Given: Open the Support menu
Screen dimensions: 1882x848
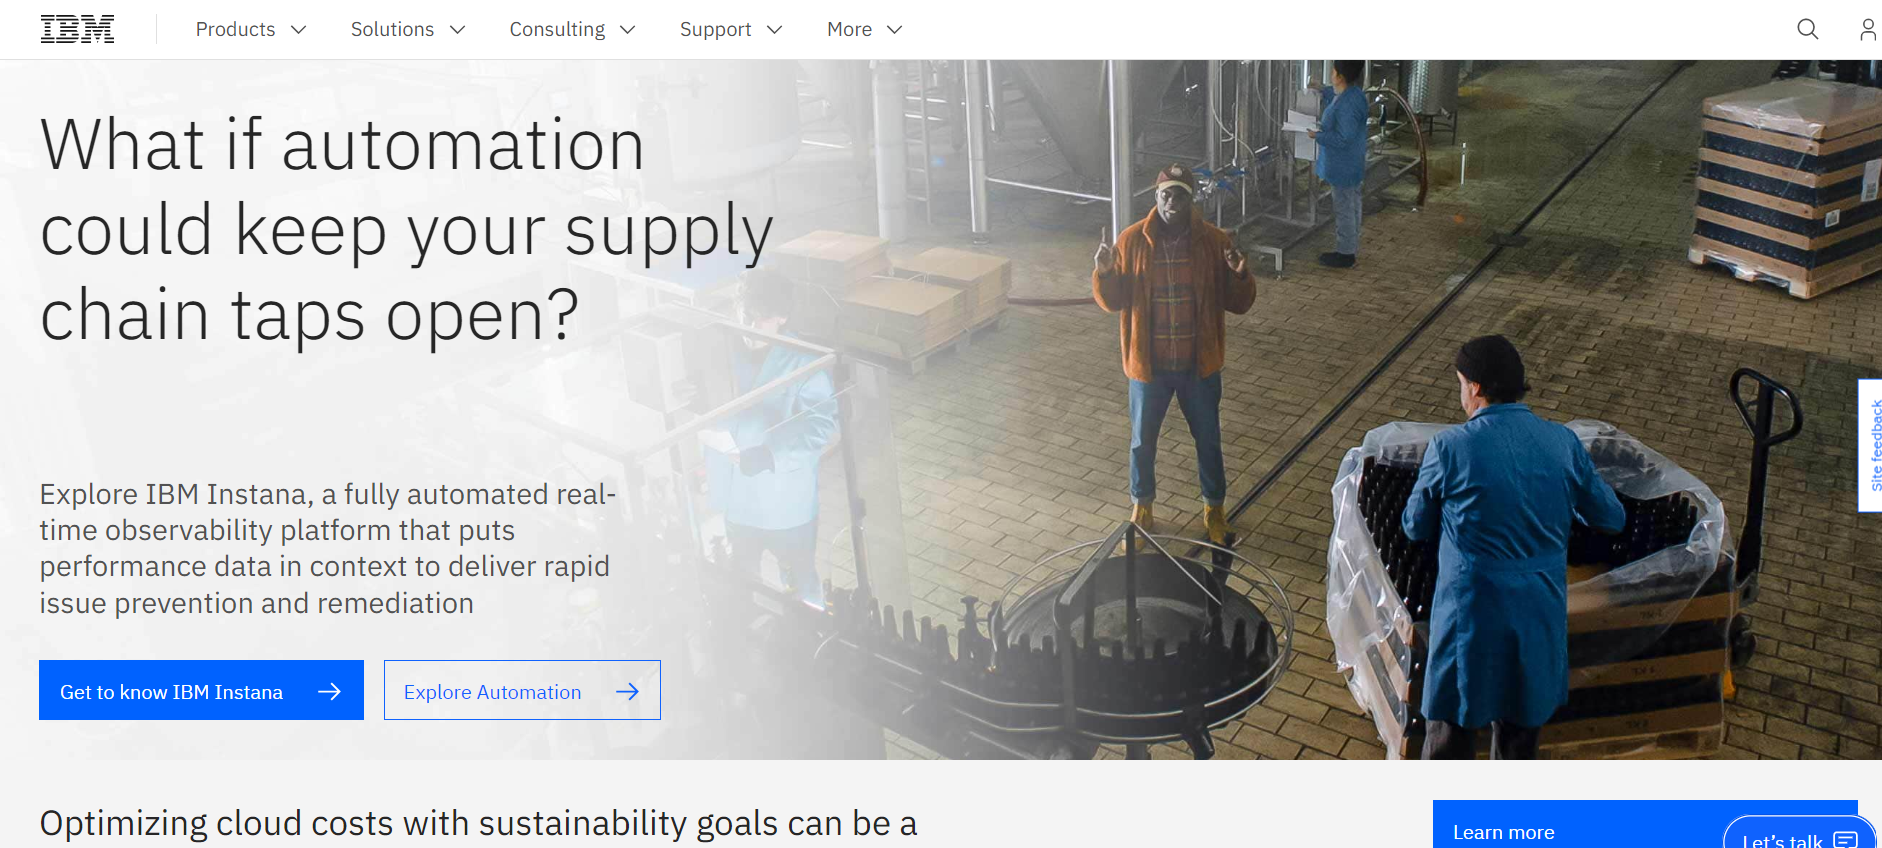Looking at the screenshot, I should (x=715, y=30).
